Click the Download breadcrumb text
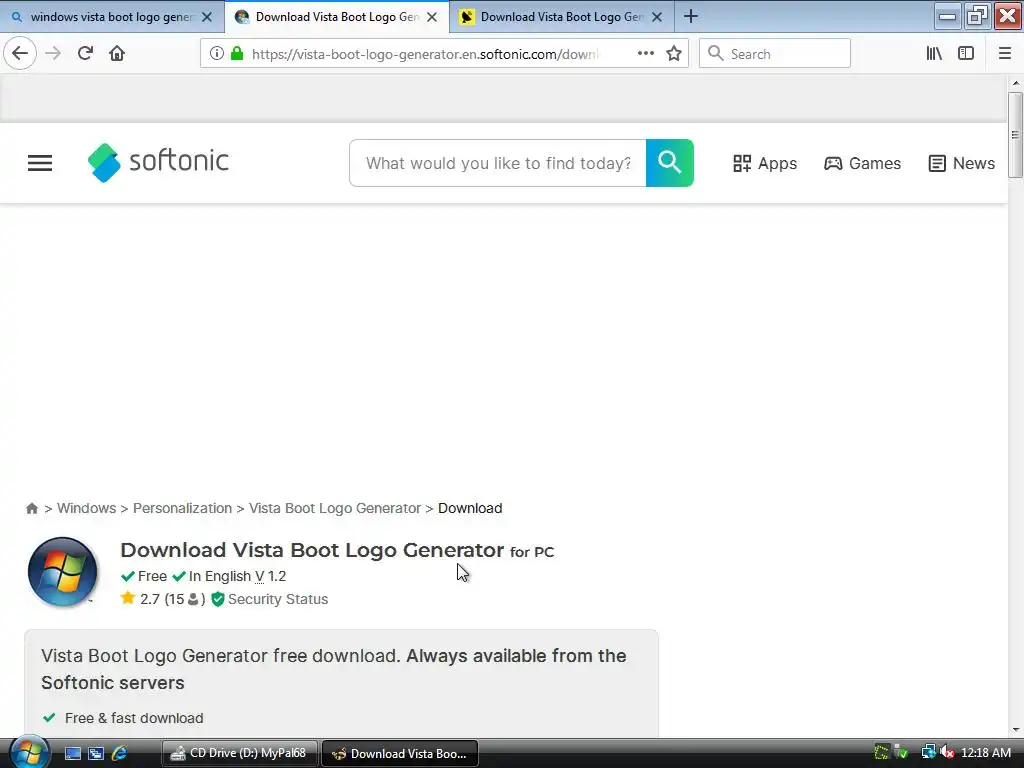This screenshot has height=768, width=1024. tap(470, 508)
